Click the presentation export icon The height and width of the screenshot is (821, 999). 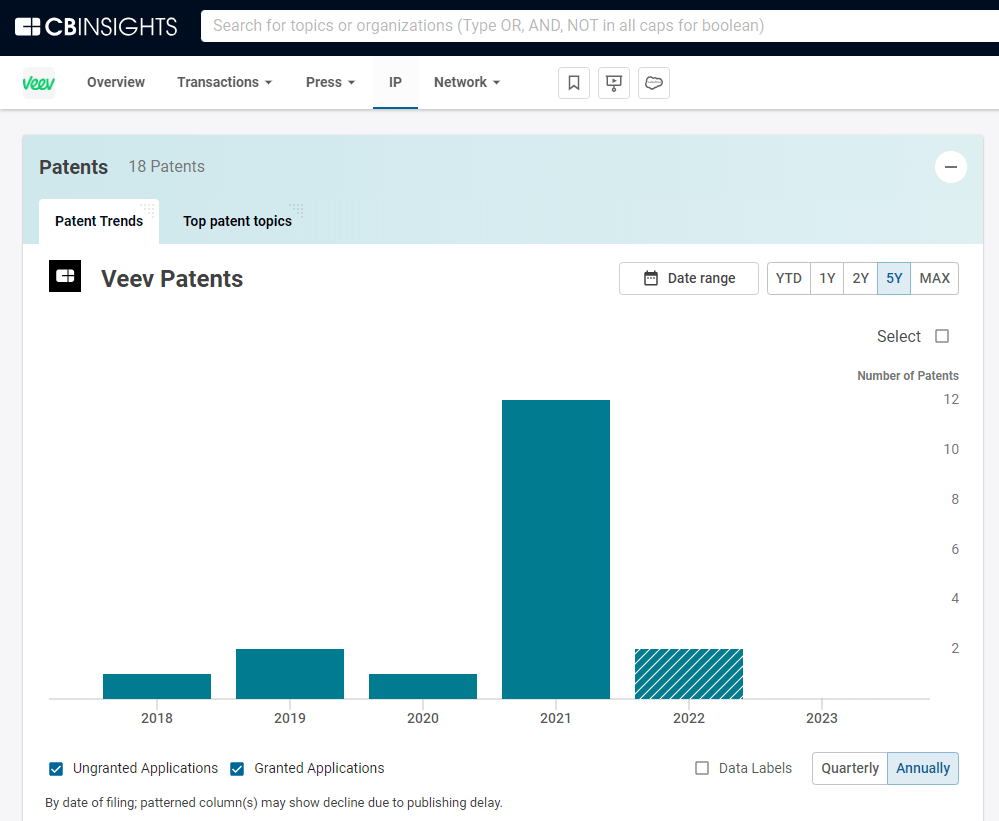click(614, 83)
